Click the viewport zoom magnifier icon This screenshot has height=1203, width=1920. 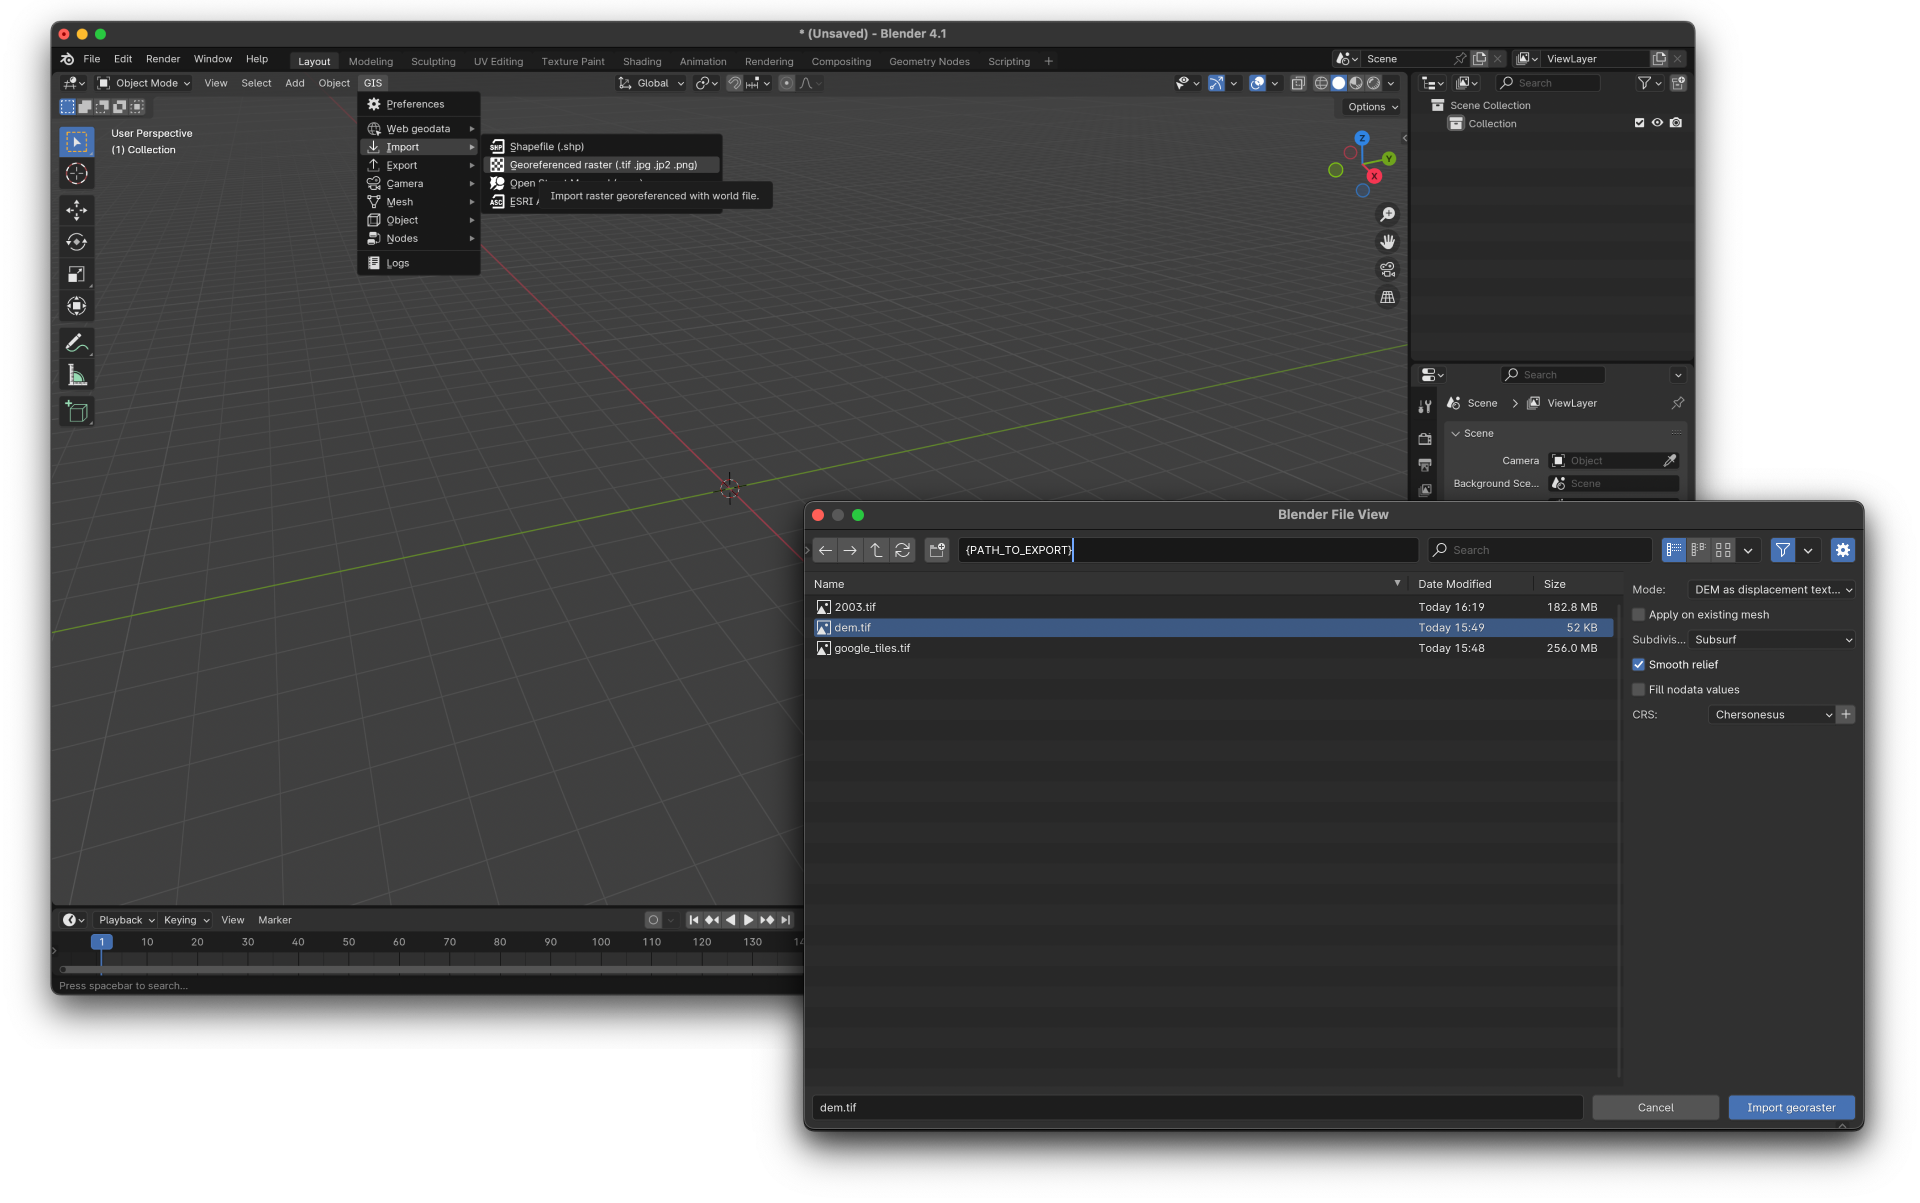[1387, 215]
